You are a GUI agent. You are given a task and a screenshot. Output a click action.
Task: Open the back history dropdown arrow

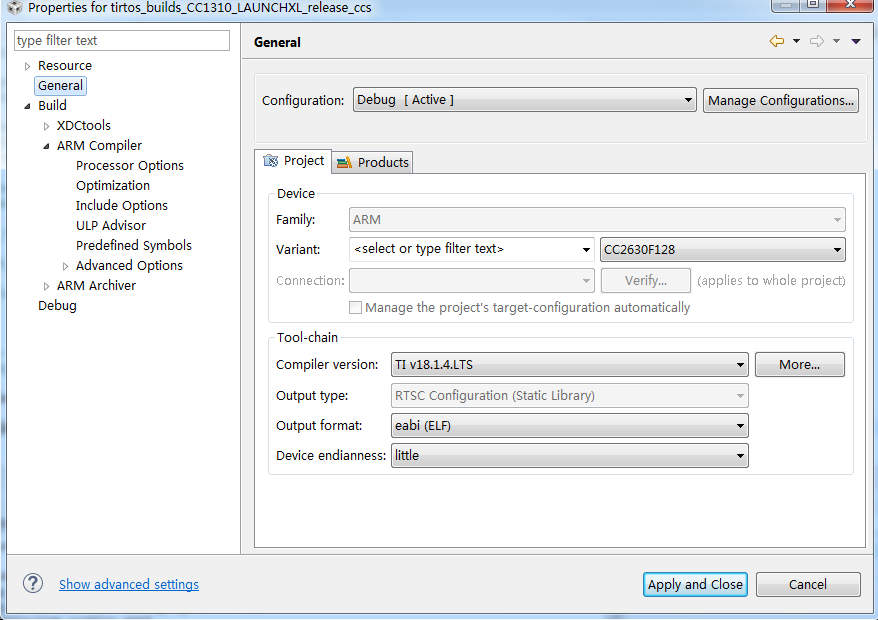[796, 41]
